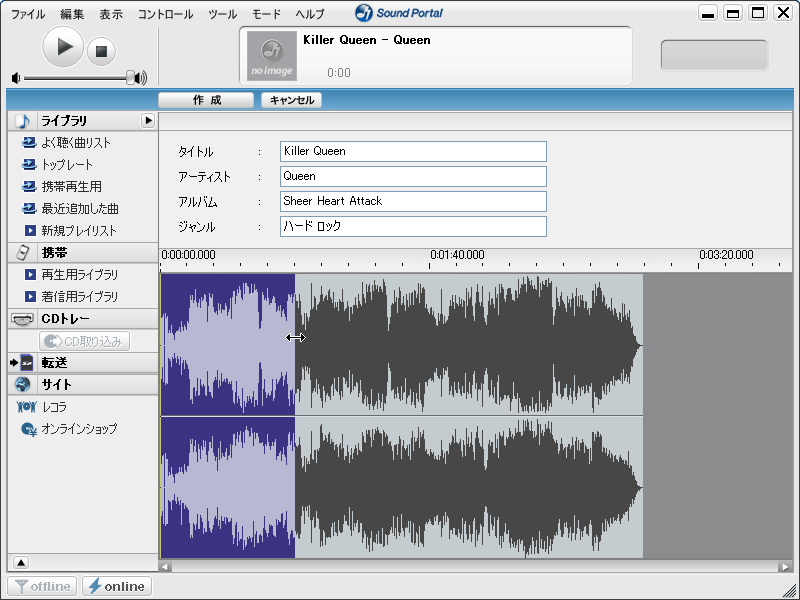Screen dimensions: 800x600
Task: Click the 転送 memory card icon
Action: click(x=27, y=363)
